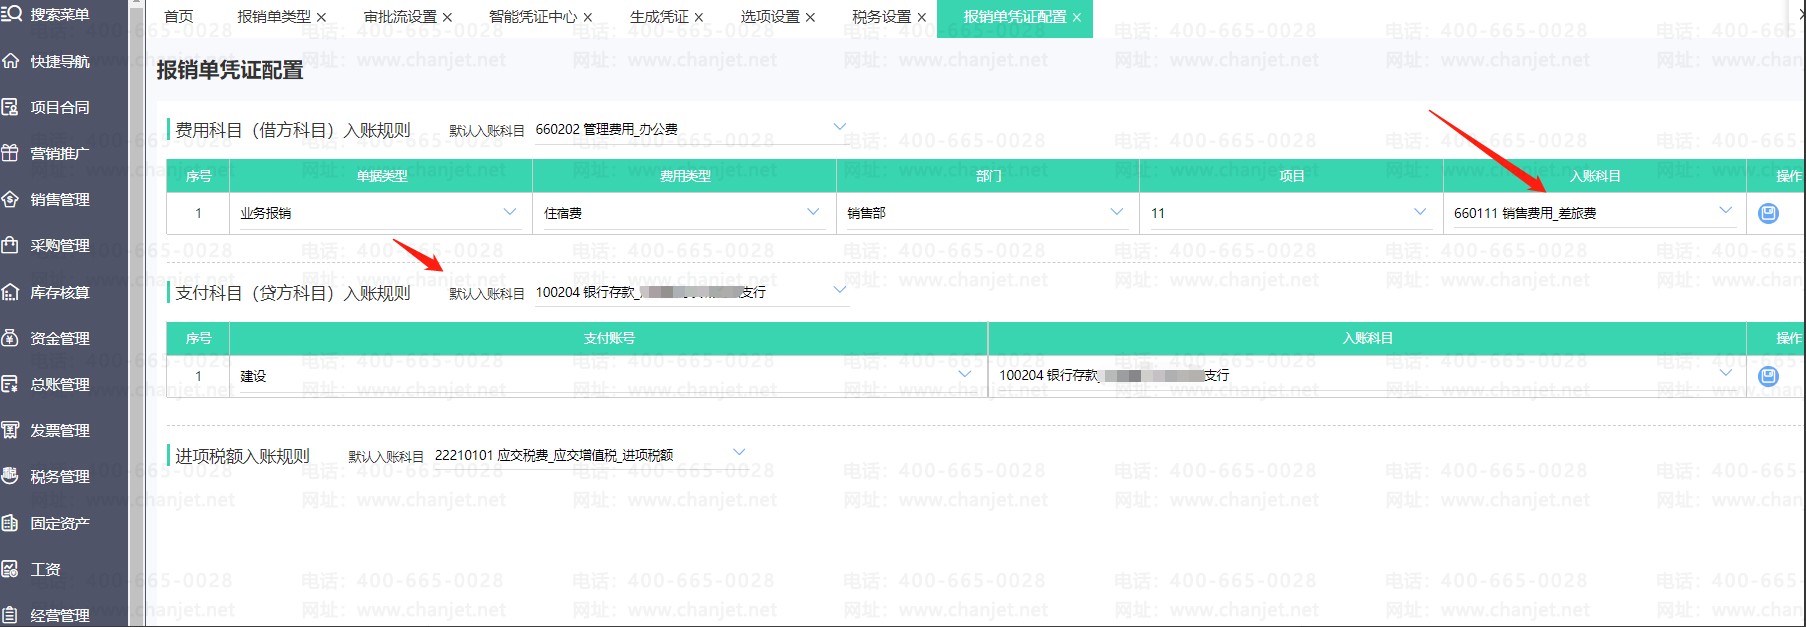Click the 进项税额入账规则 heading

point(243,456)
